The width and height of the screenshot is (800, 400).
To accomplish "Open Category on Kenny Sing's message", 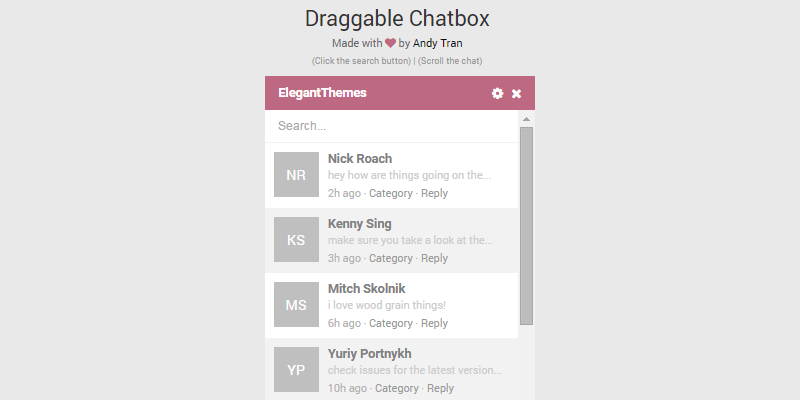I will click(x=391, y=258).
